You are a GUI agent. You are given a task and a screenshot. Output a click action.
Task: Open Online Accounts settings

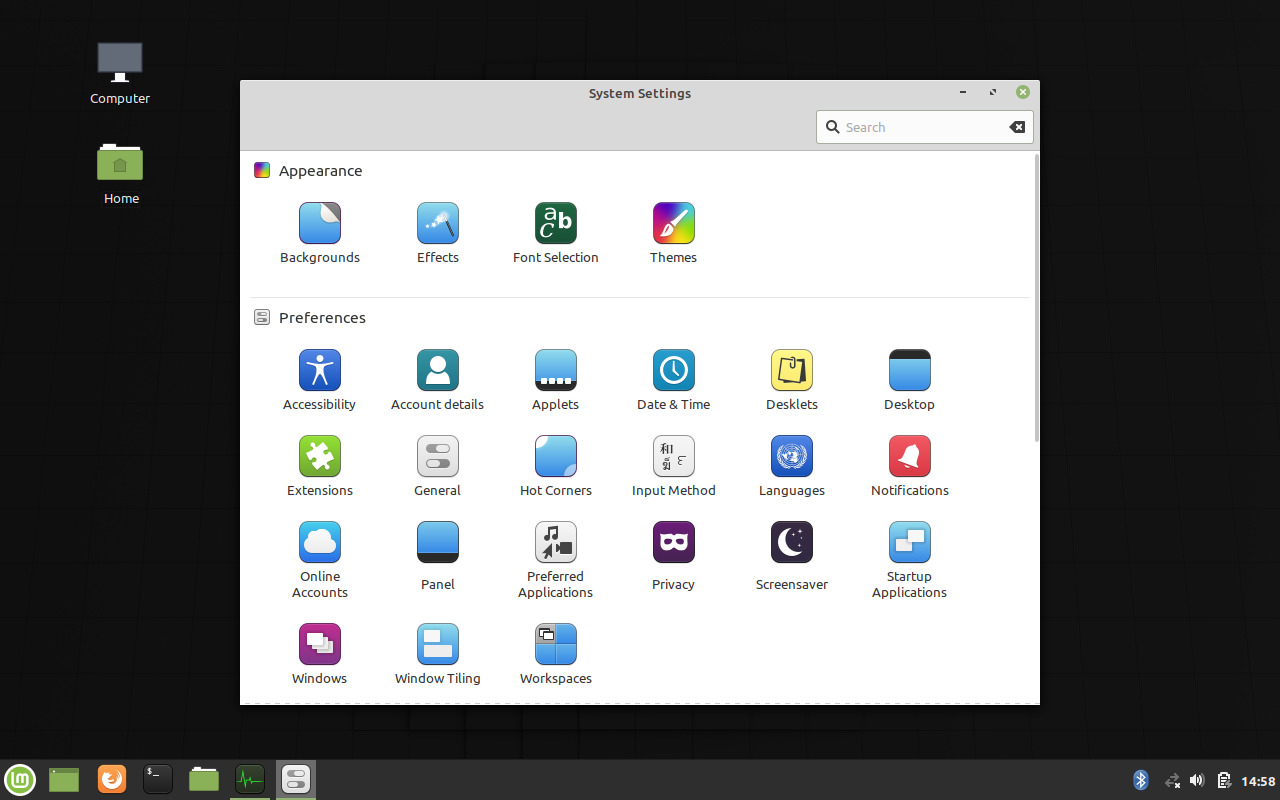(320, 560)
